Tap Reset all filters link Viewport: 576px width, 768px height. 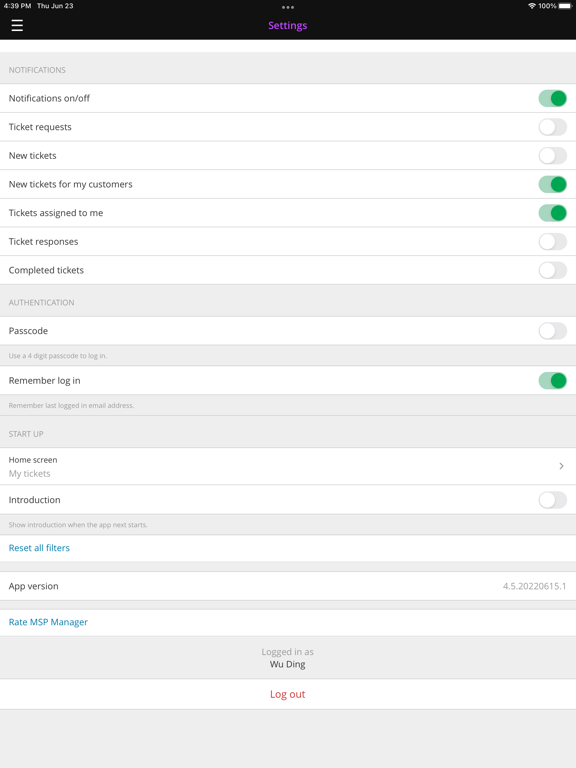point(39,548)
